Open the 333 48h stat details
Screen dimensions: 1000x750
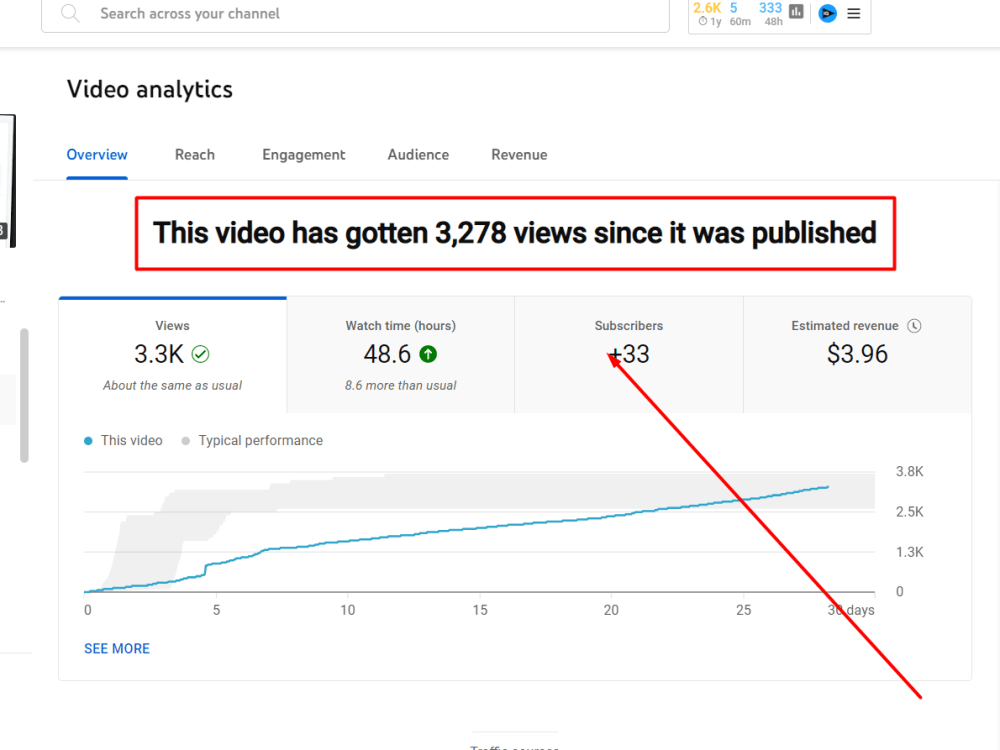pos(770,13)
